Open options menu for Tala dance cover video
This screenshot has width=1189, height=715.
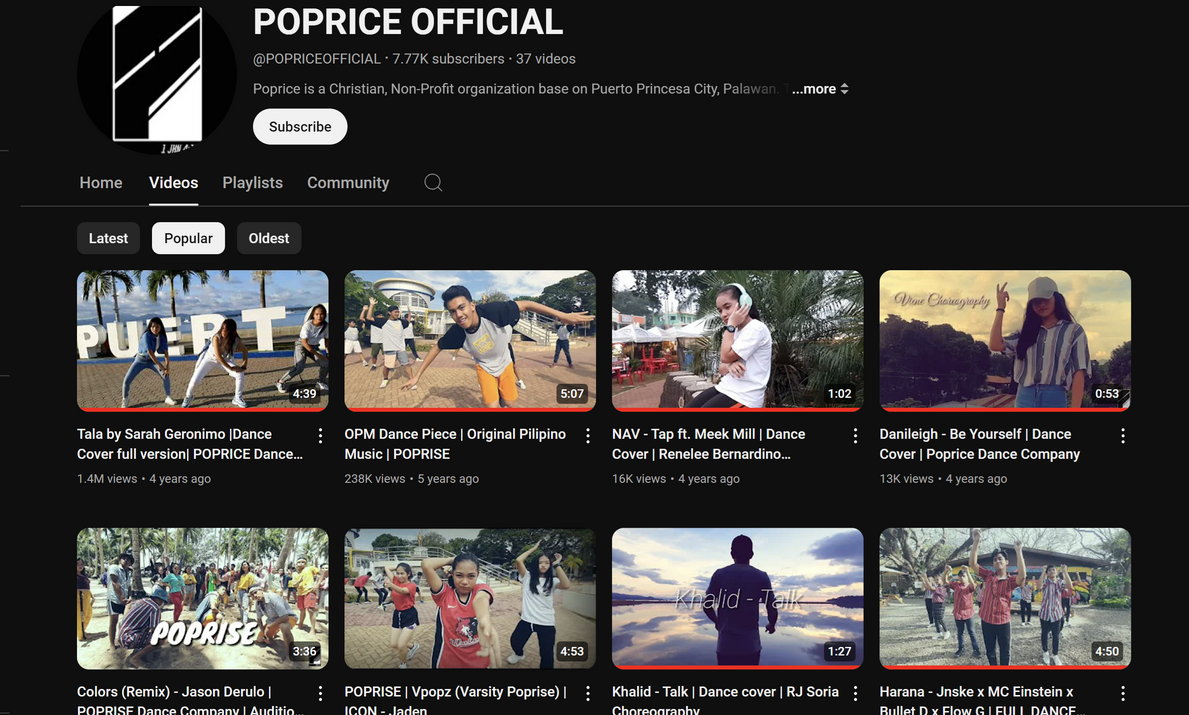coord(320,436)
